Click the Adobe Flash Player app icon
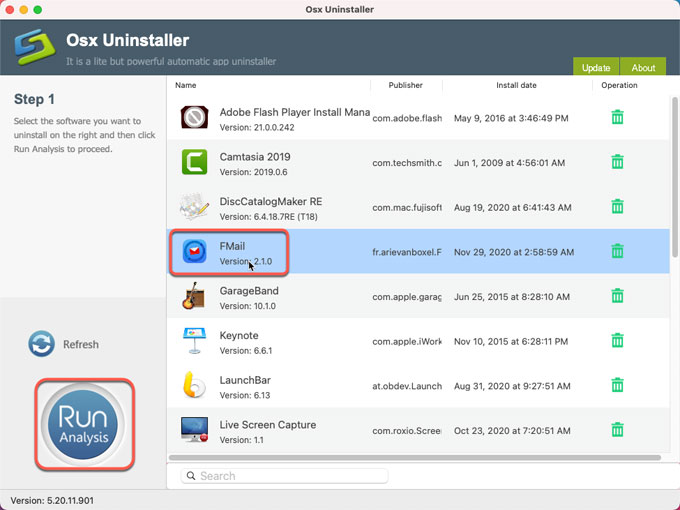The image size is (680, 510). pos(194,118)
